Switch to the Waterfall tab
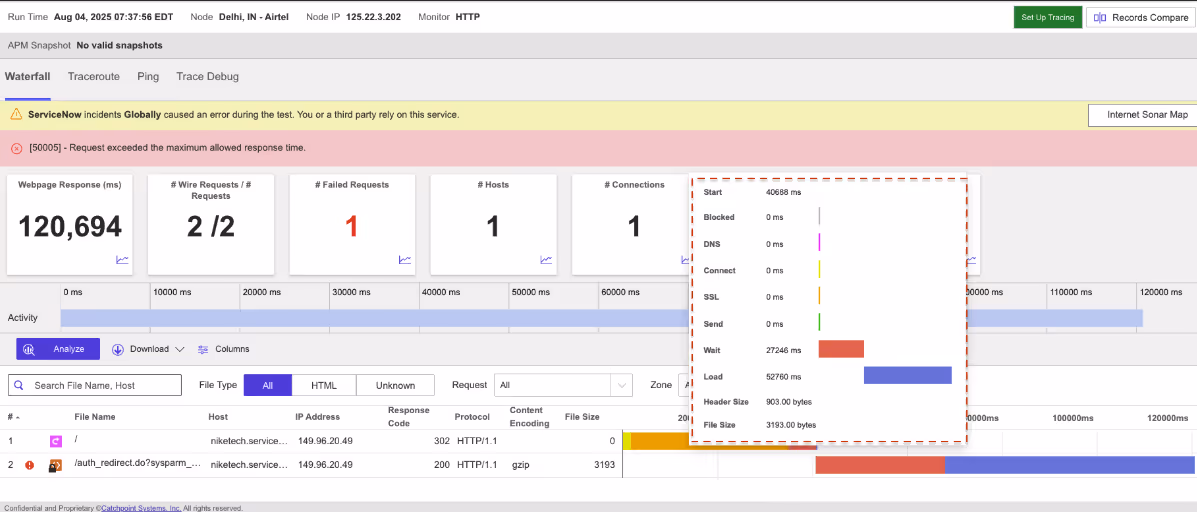The image size is (1197, 512). pos(27,76)
